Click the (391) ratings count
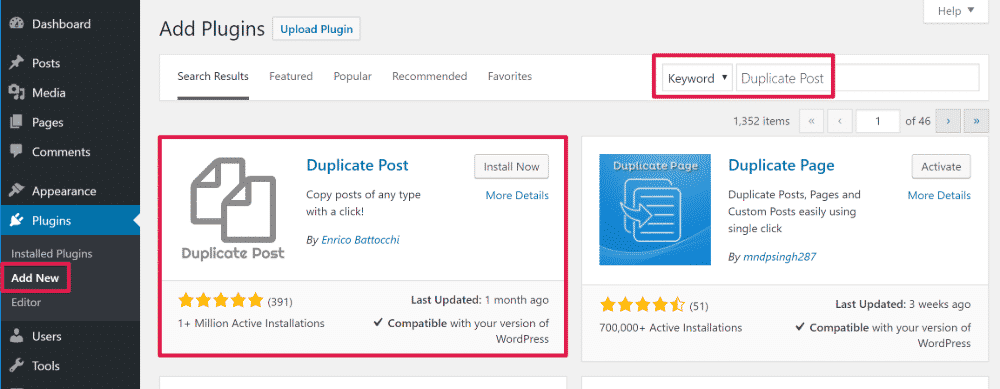Image resolution: width=1000 pixels, height=389 pixels. (280, 302)
